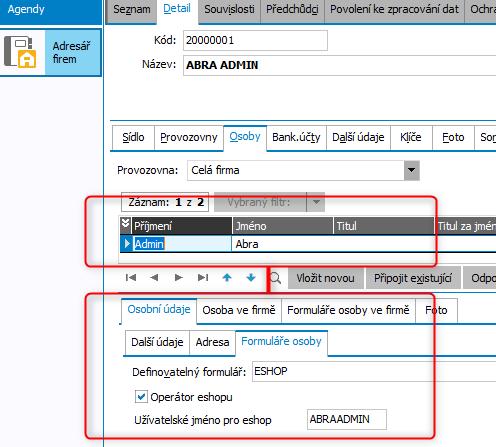
Task: Sort by the Příjmení column header
Action: [x=182, y=226]
